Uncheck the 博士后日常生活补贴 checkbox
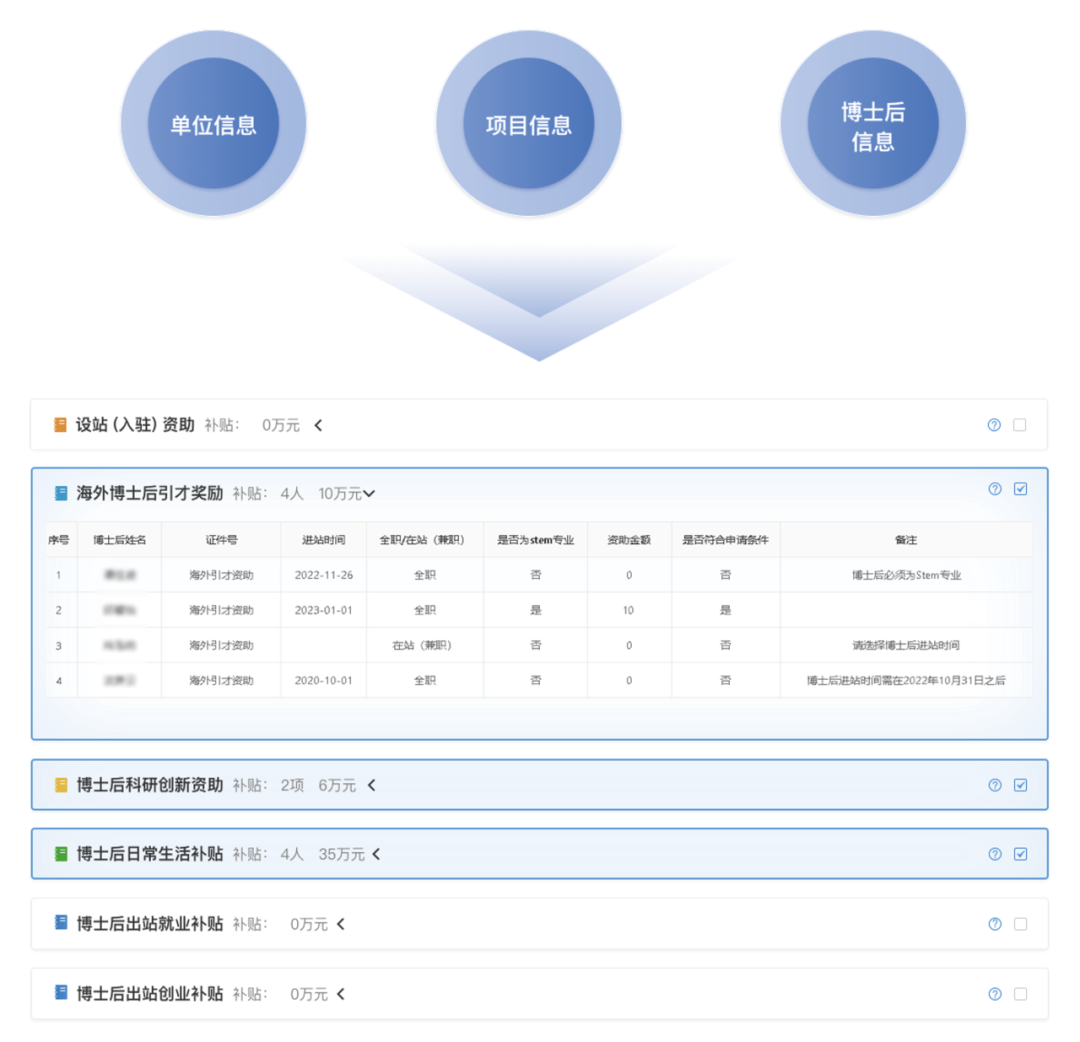 point(1020,854)
